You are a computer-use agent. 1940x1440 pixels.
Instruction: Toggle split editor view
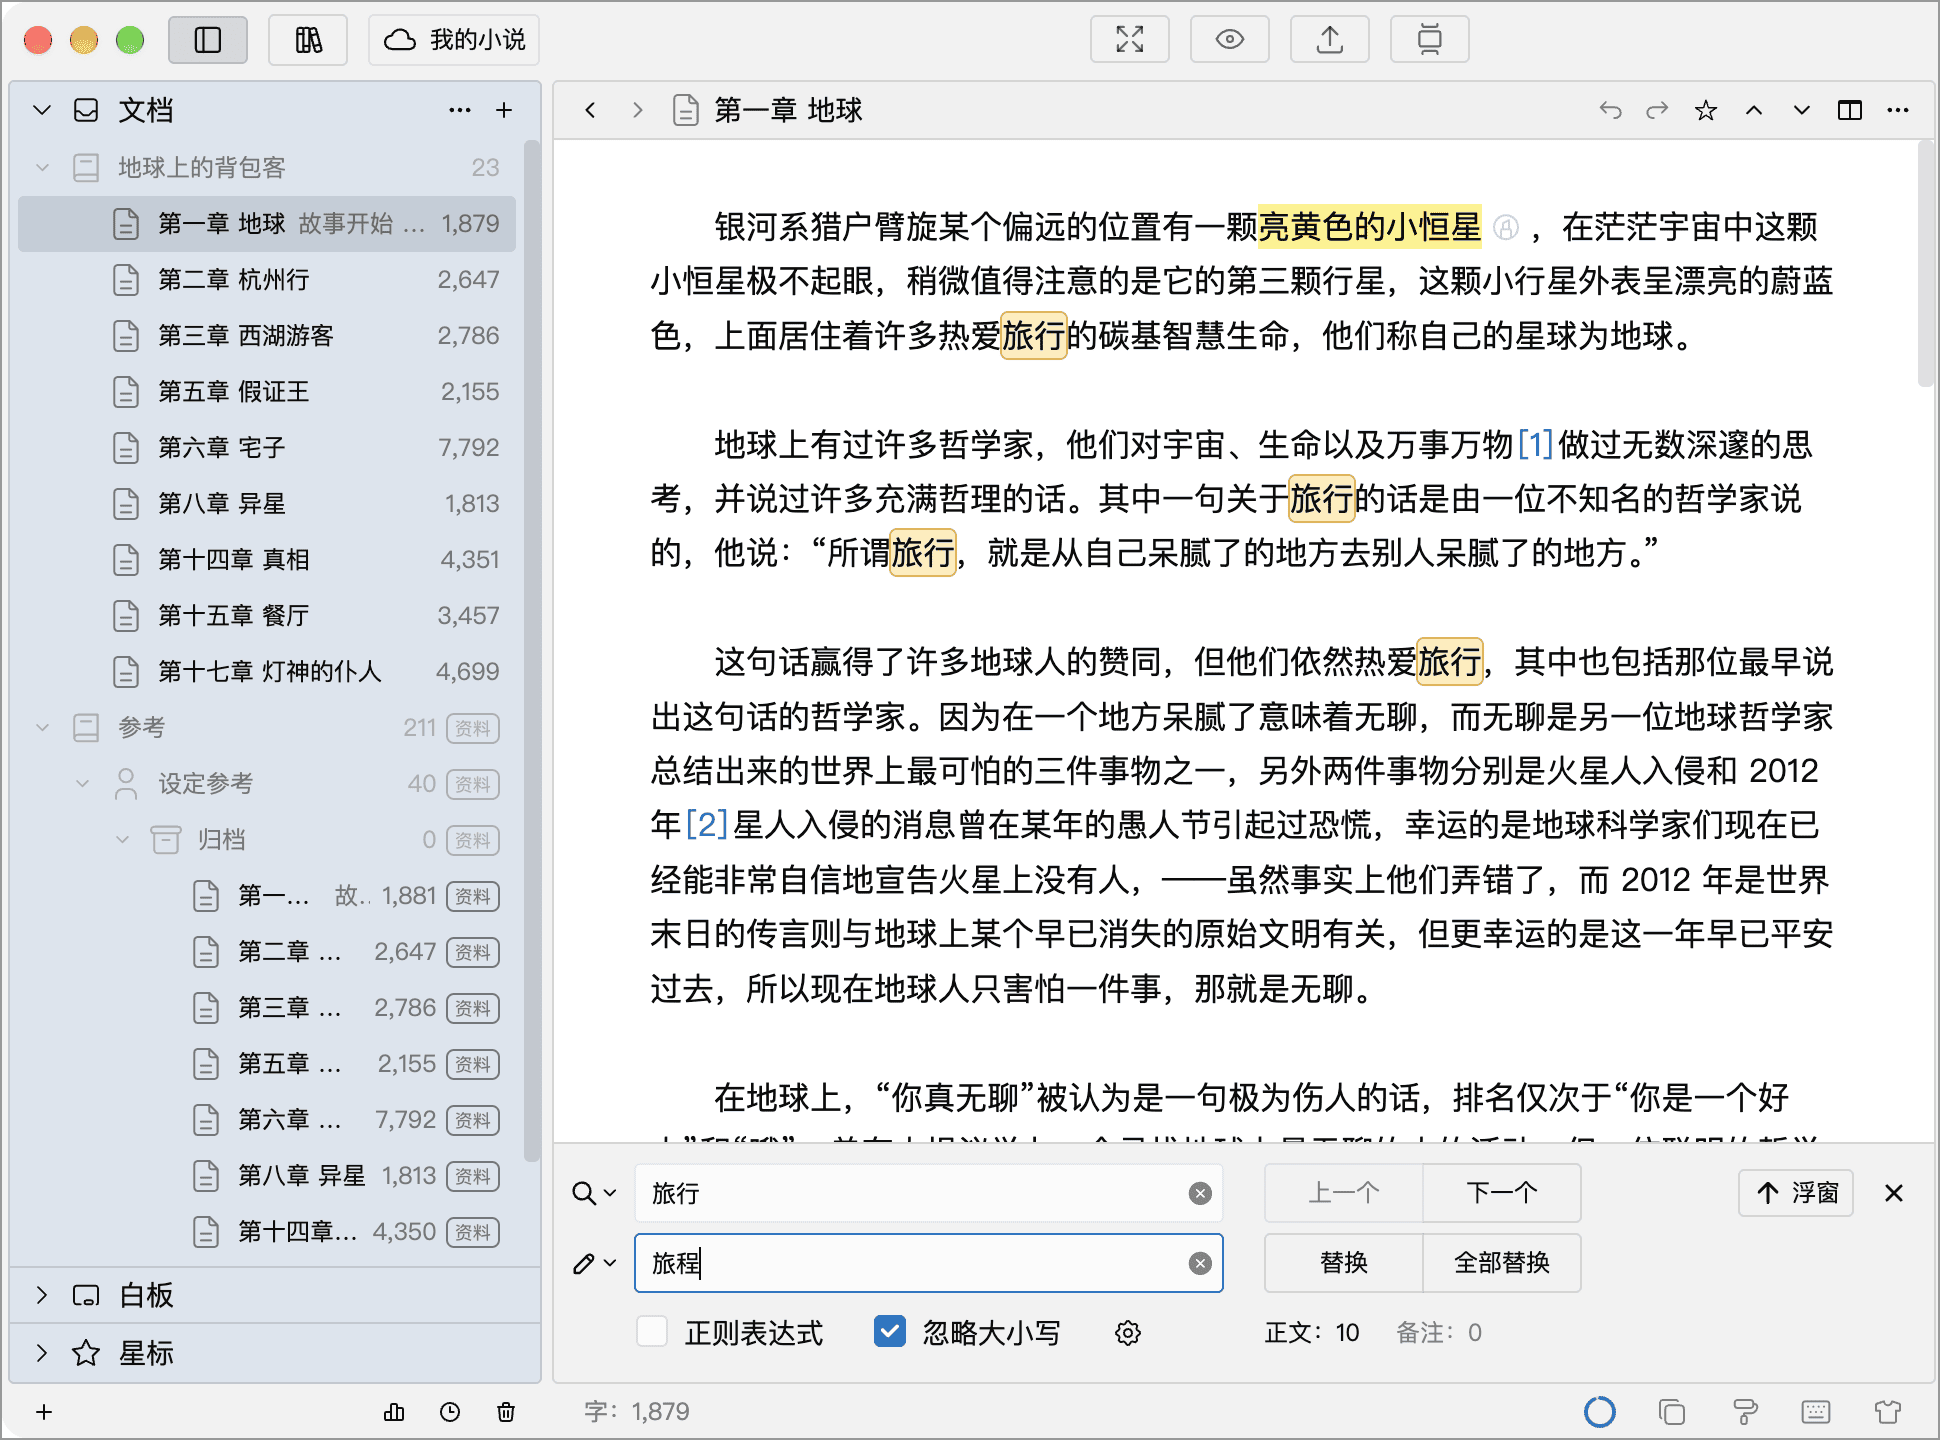[x=1850, y=110]
